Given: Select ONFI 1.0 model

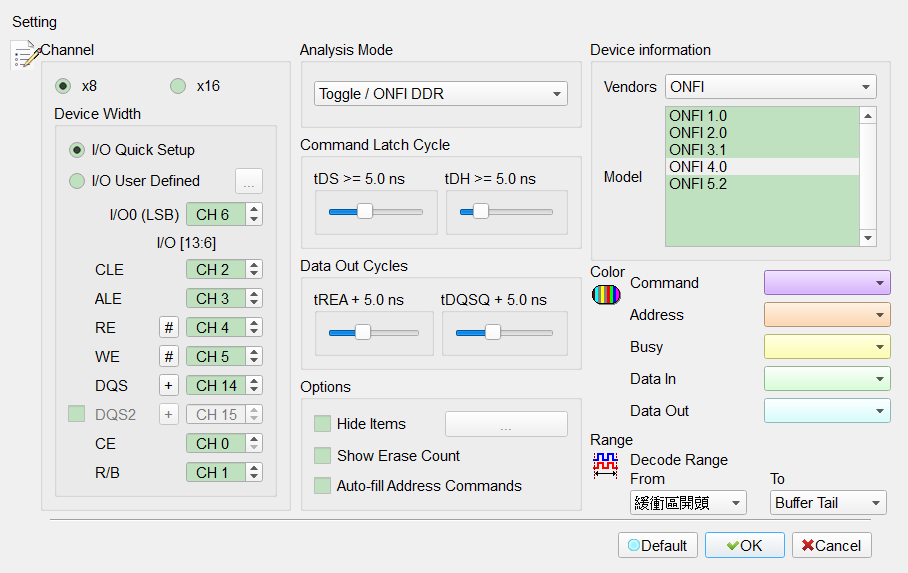Looking at the screenshot, I should [x=762, y=116].
